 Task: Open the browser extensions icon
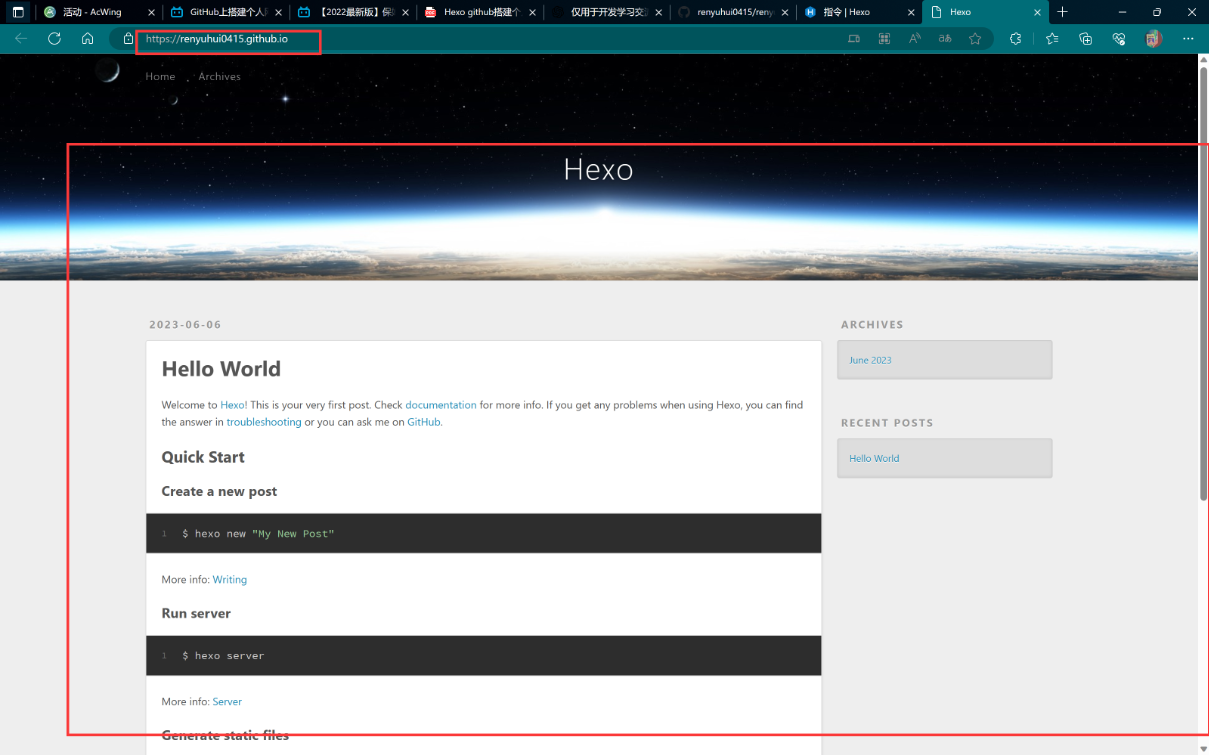tap(1016, 38)
